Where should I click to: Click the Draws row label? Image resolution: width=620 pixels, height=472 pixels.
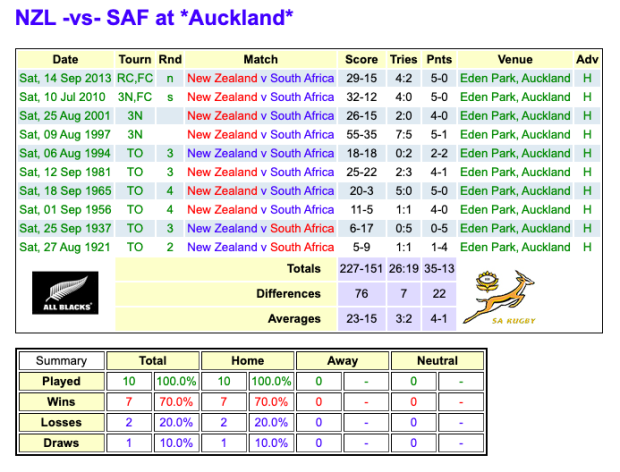point(62,443)
